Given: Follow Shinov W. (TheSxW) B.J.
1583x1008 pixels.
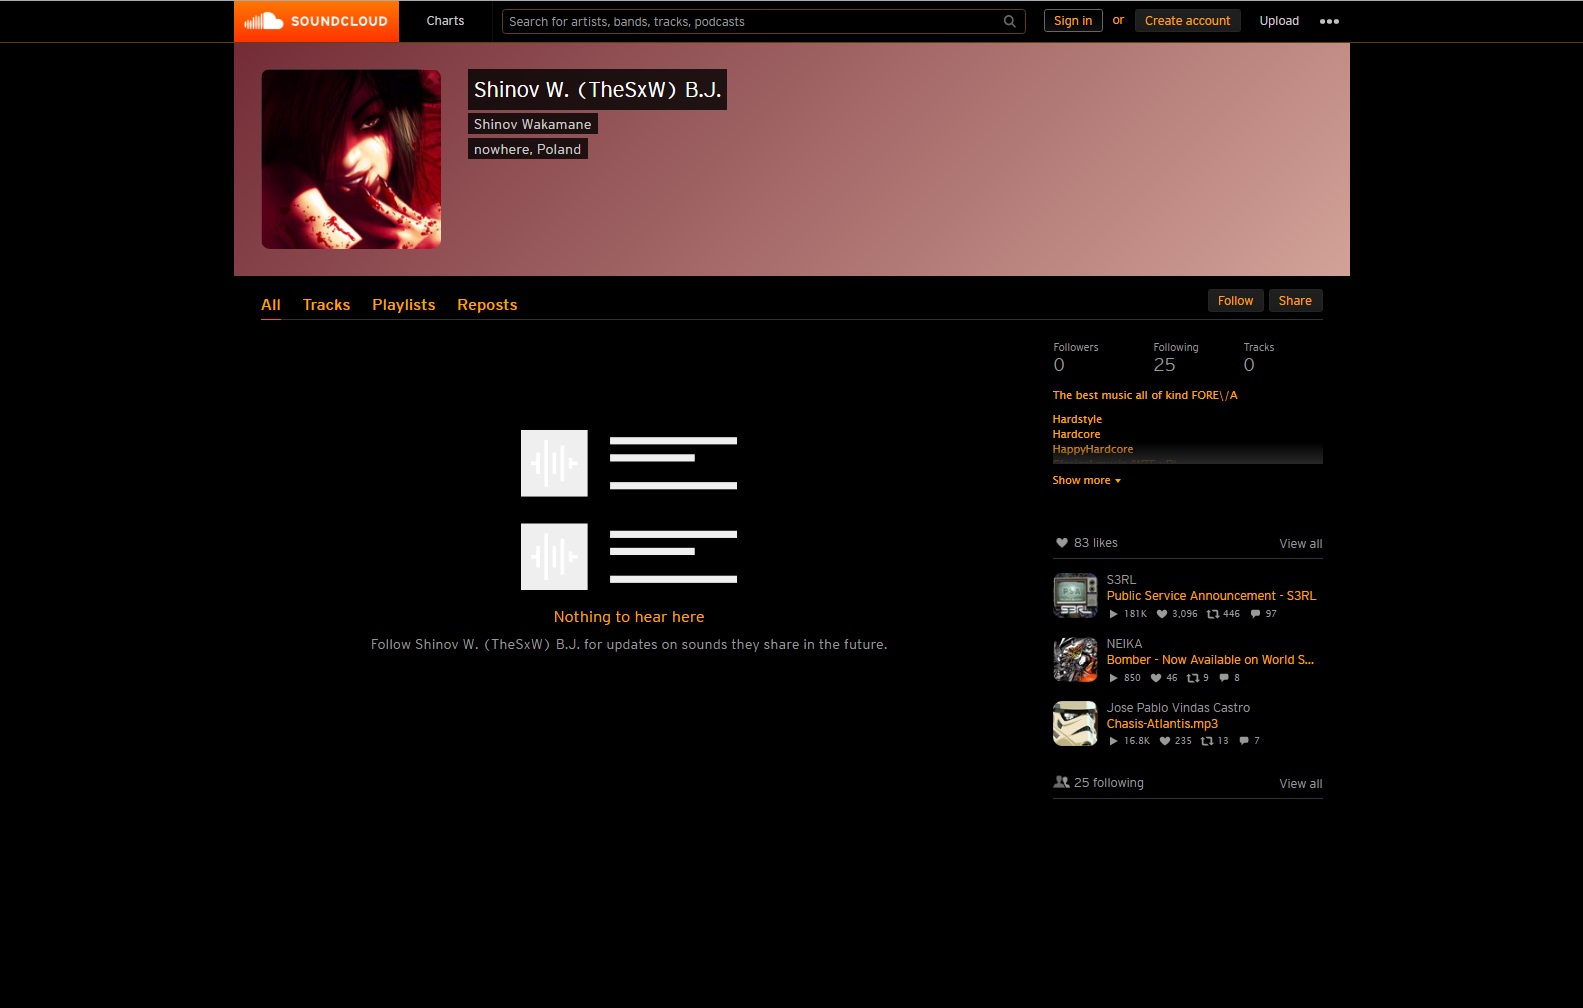Looking at the screenshot, I should tap(1235, 301).
